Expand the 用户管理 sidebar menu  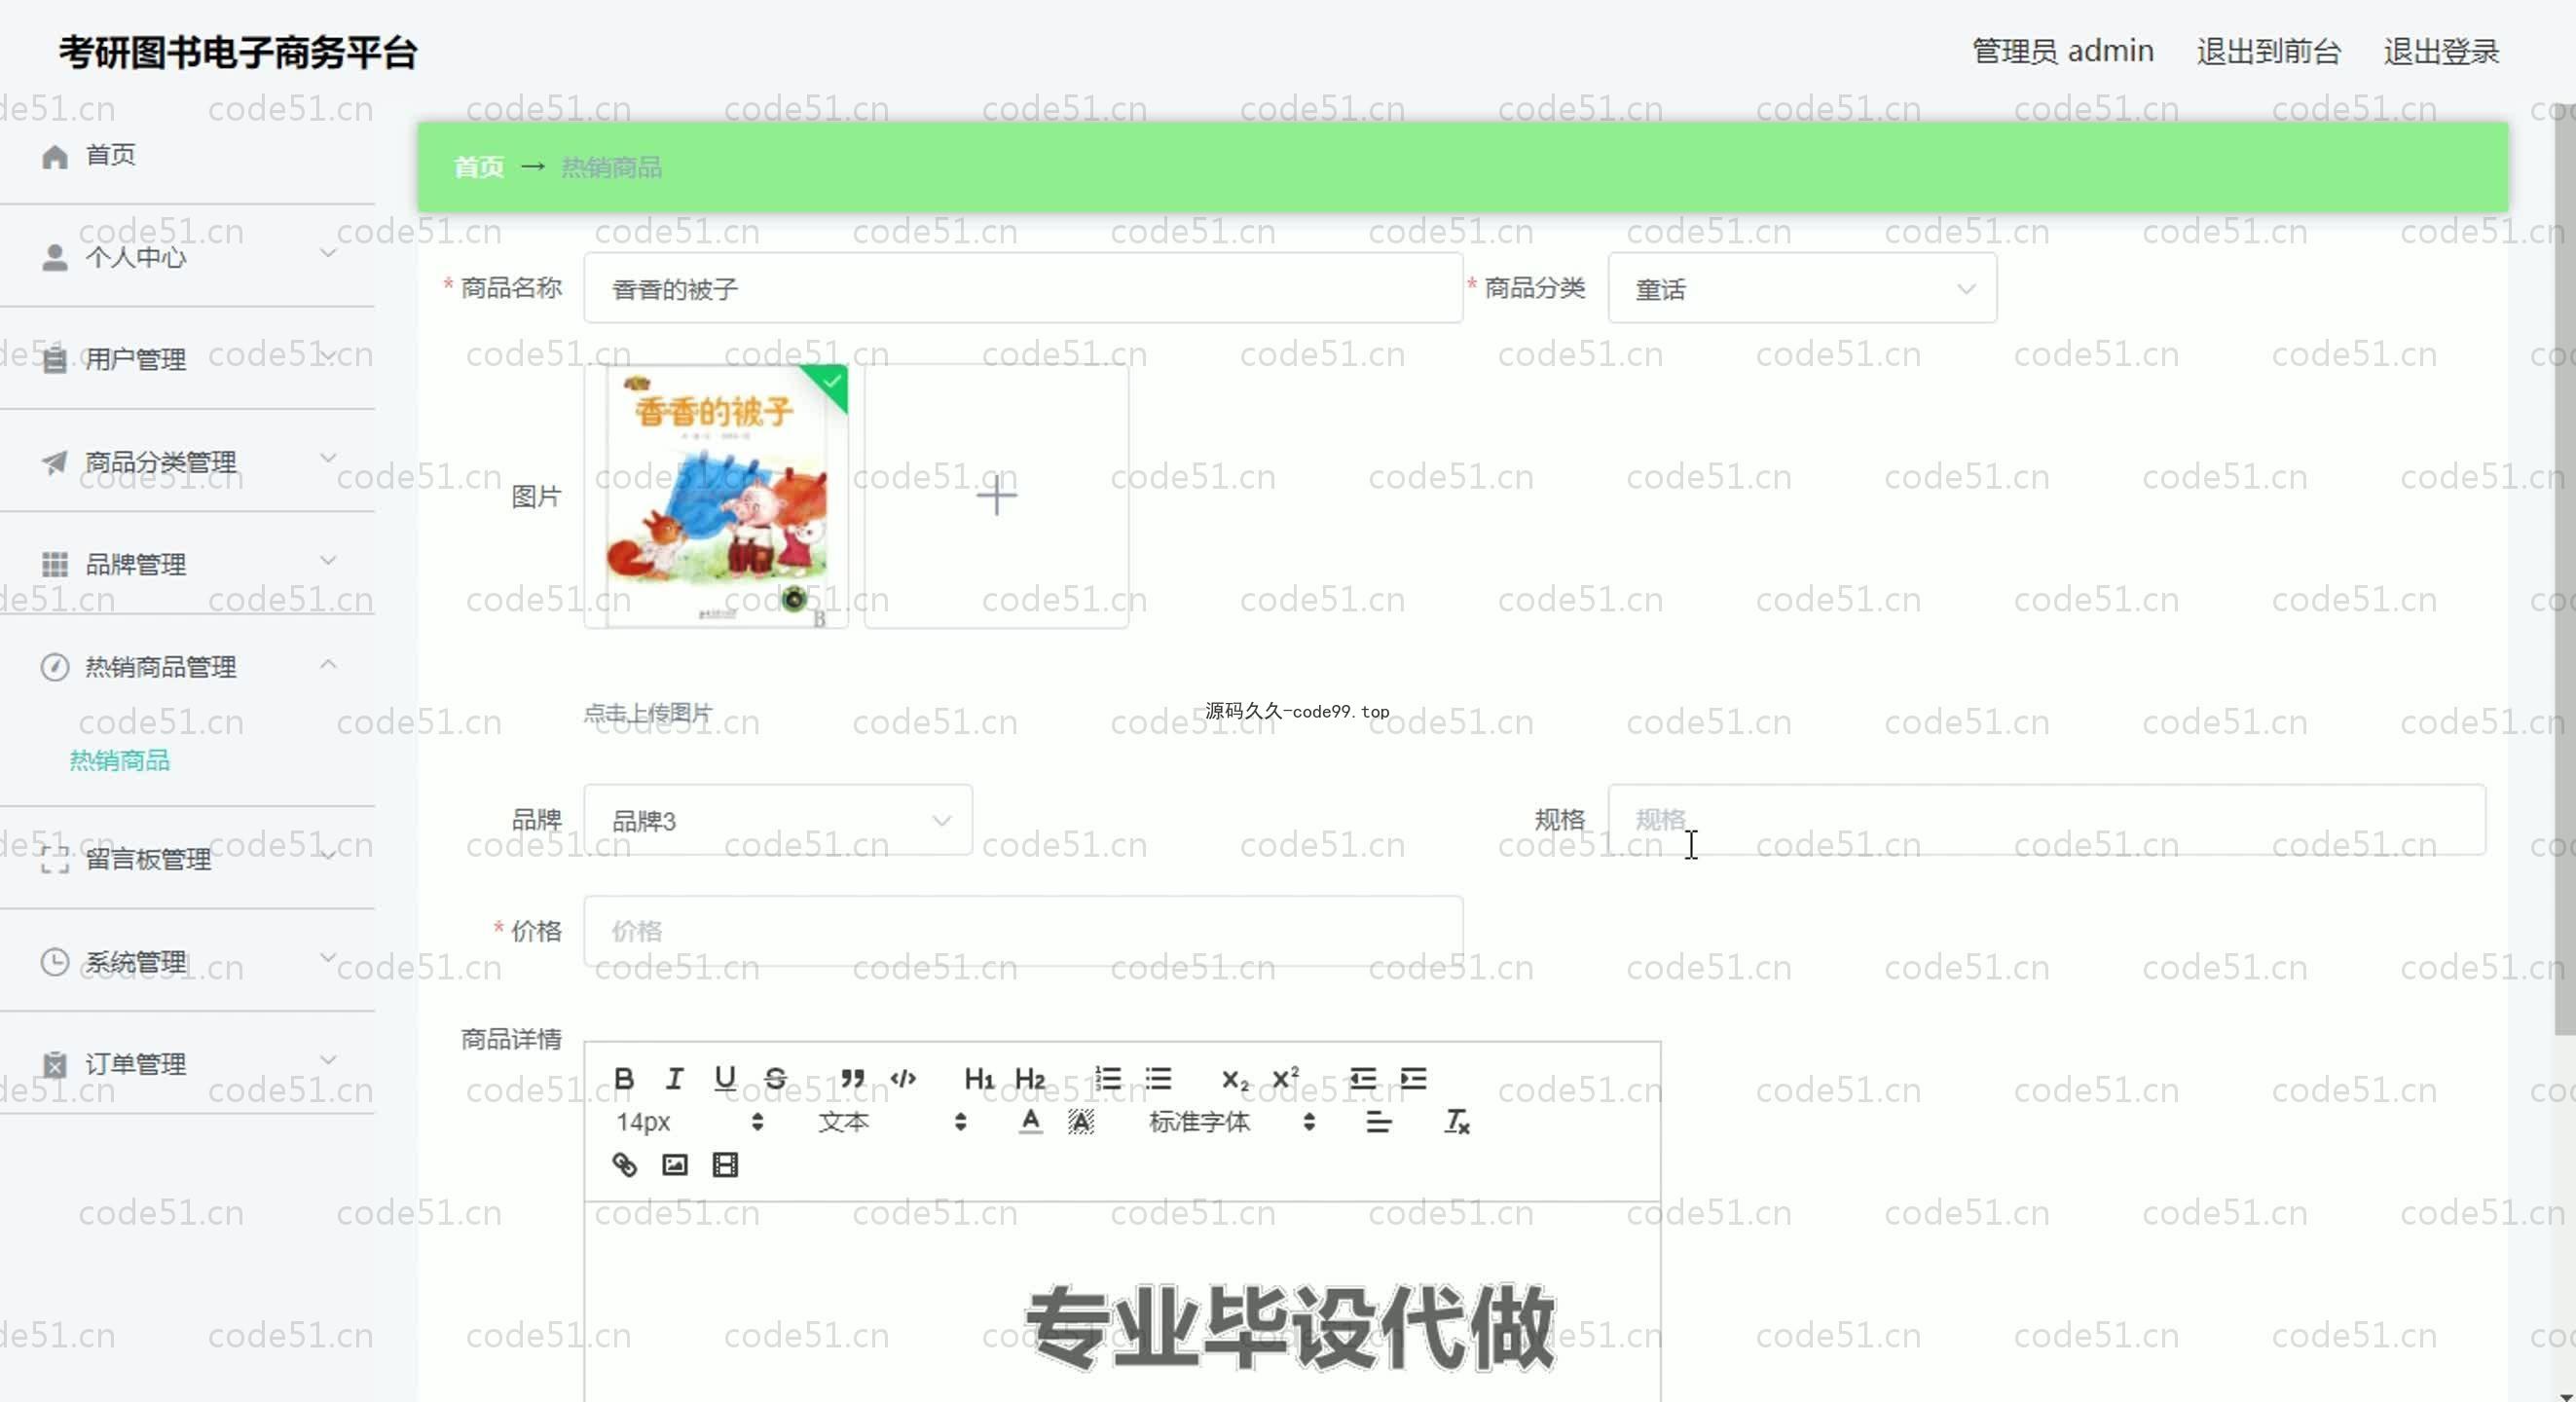point(188,359)
